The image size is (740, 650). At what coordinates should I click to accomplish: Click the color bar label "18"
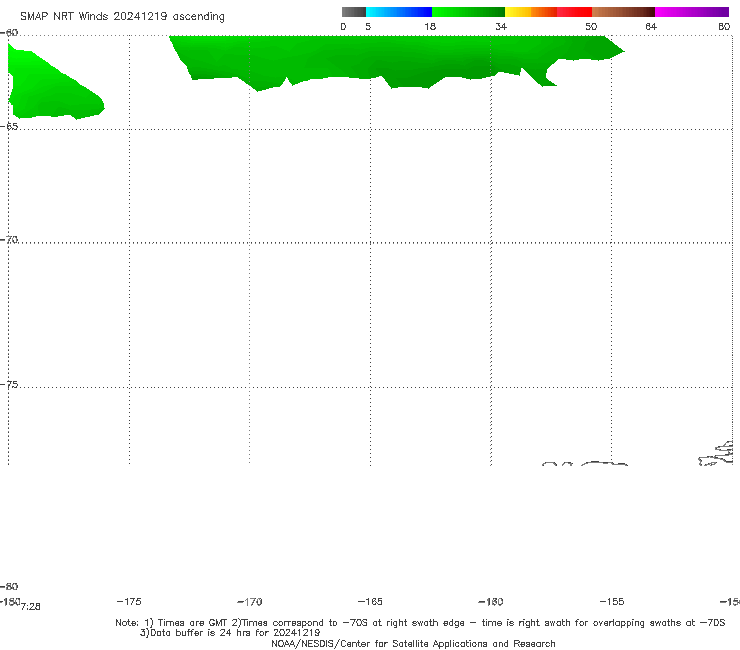430,26
